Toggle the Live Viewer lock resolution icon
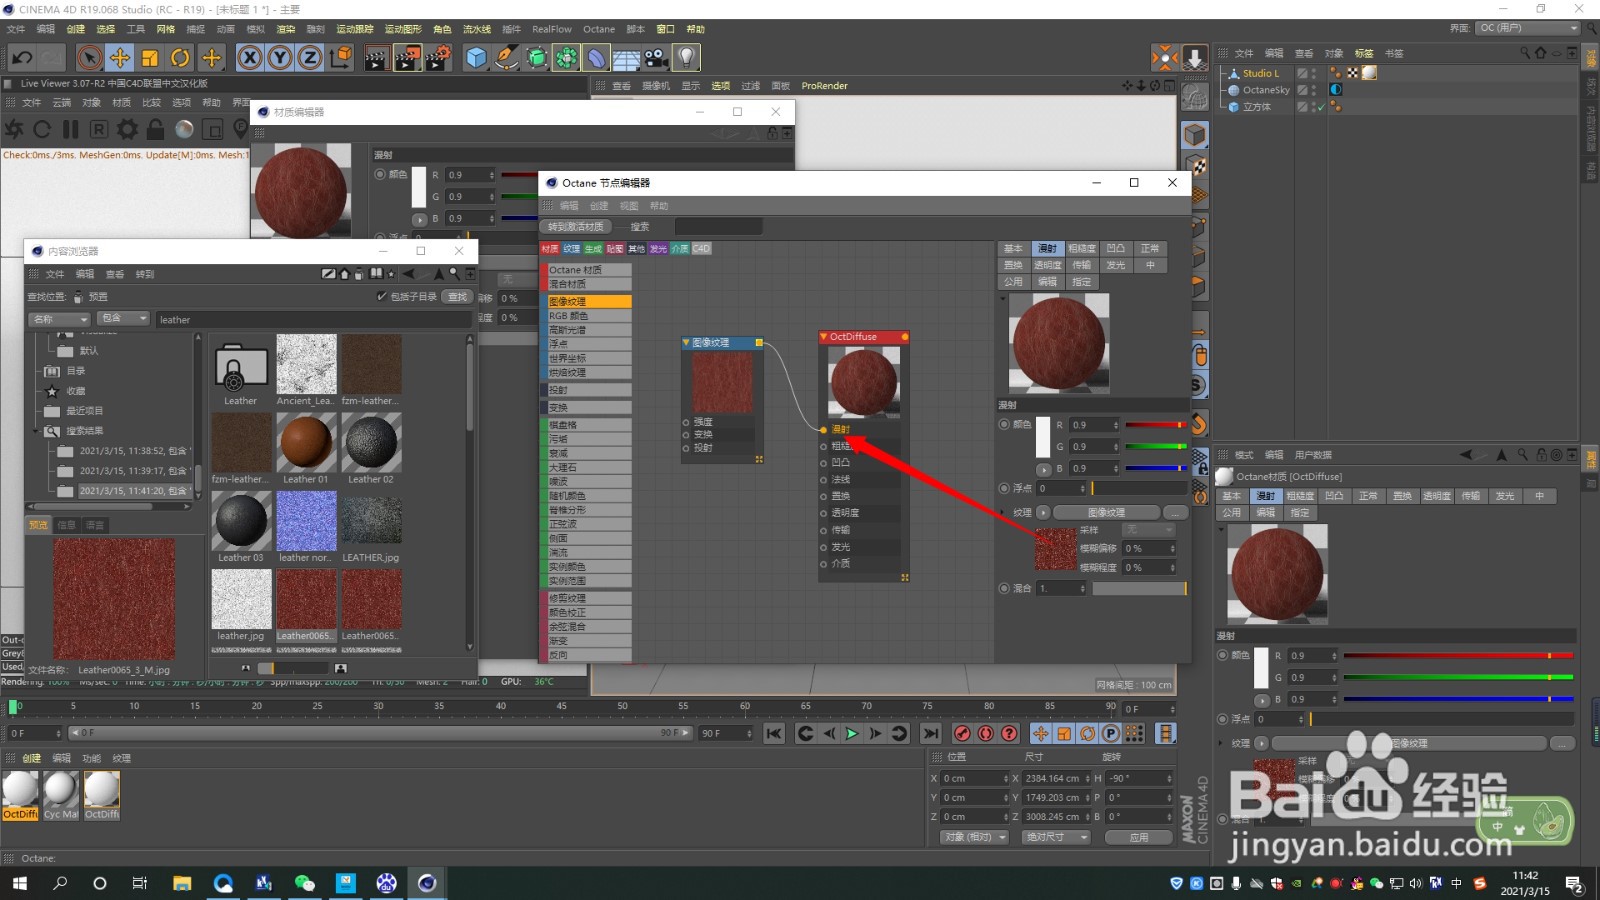 click(155, 129)
